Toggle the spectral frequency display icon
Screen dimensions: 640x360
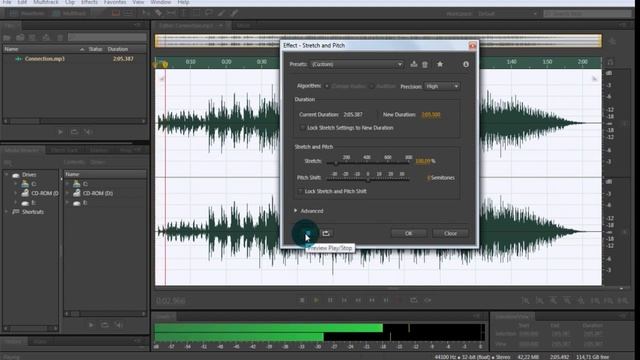coord(116,13)
